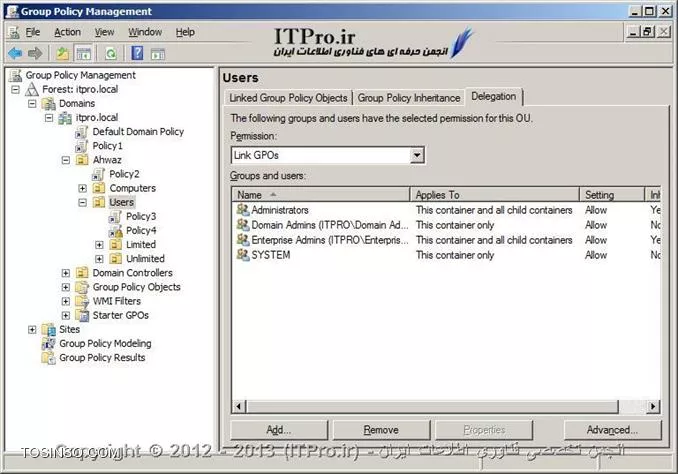This screenshot has height=474, width=678.
Task: Click the Forest itpro.local icon
Action: 32,90
